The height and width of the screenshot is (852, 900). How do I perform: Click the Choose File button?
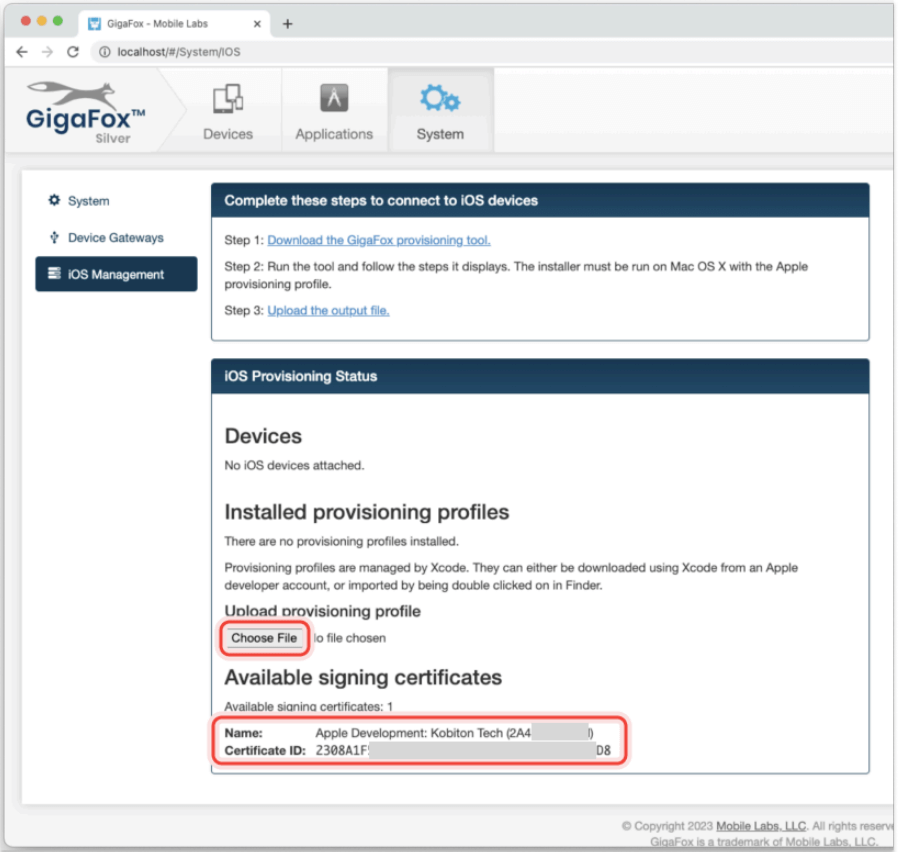click(264, 638)
